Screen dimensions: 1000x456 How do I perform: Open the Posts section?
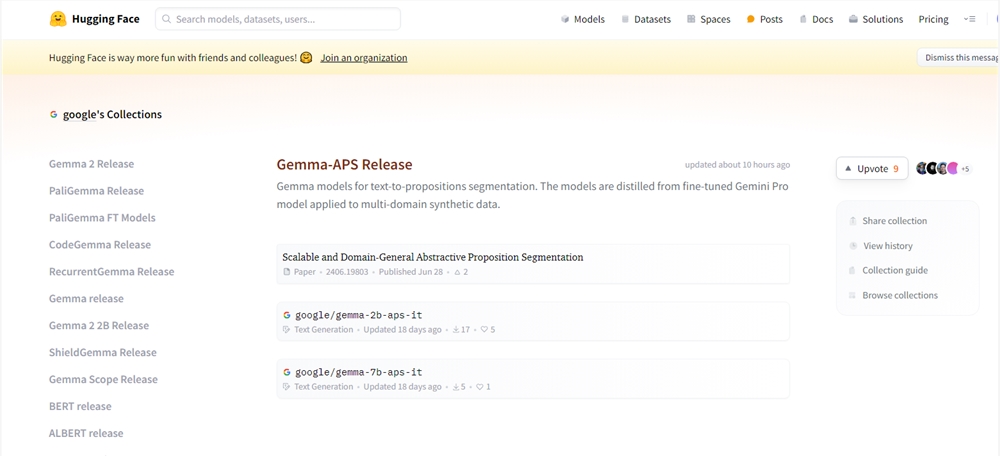[764, 19]
